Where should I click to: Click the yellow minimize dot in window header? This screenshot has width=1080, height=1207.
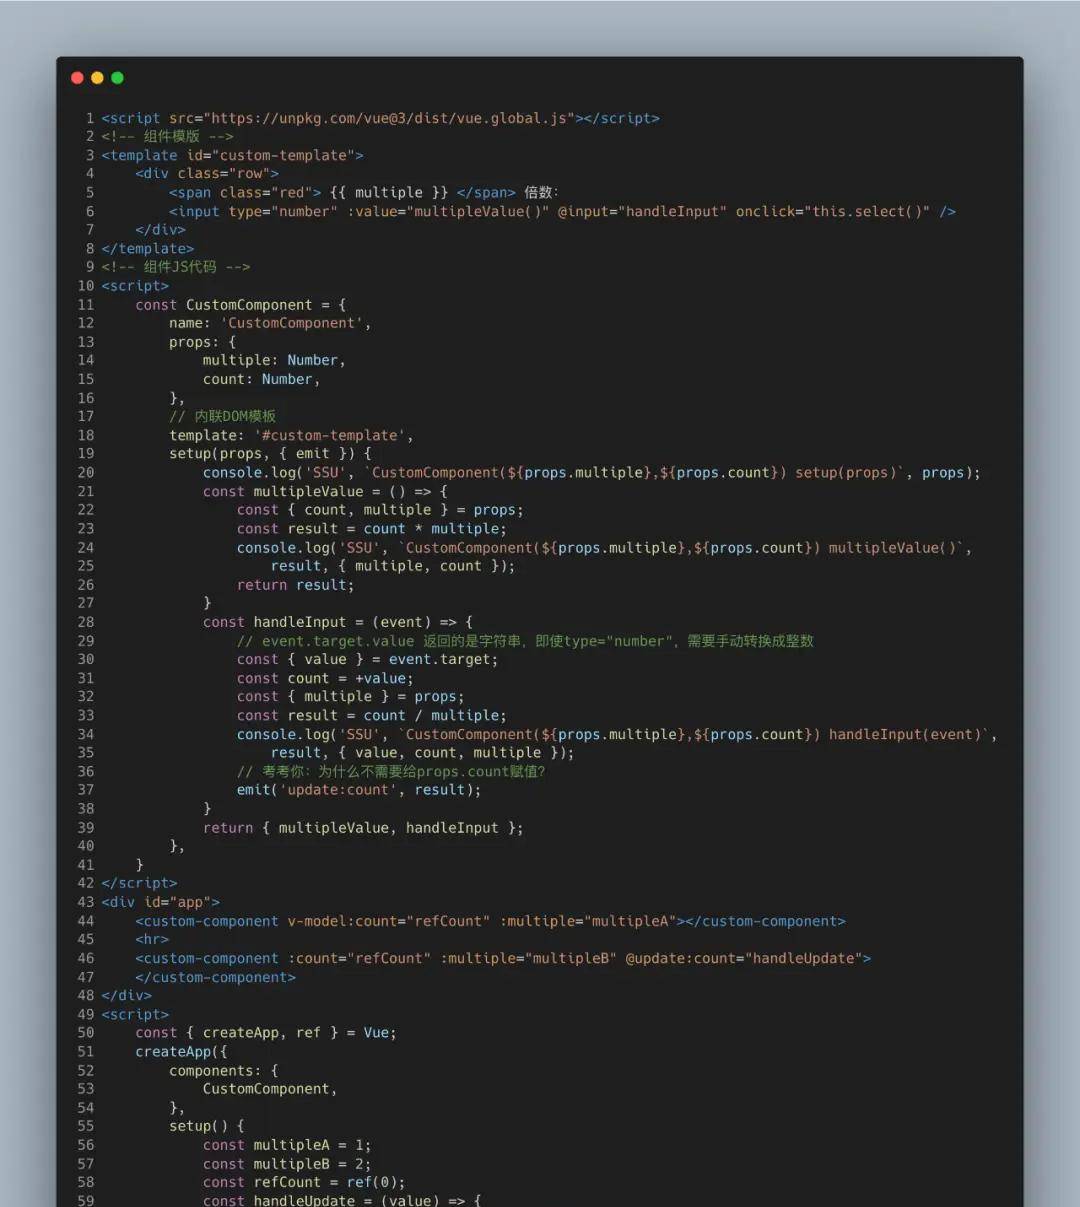(97, 78)
